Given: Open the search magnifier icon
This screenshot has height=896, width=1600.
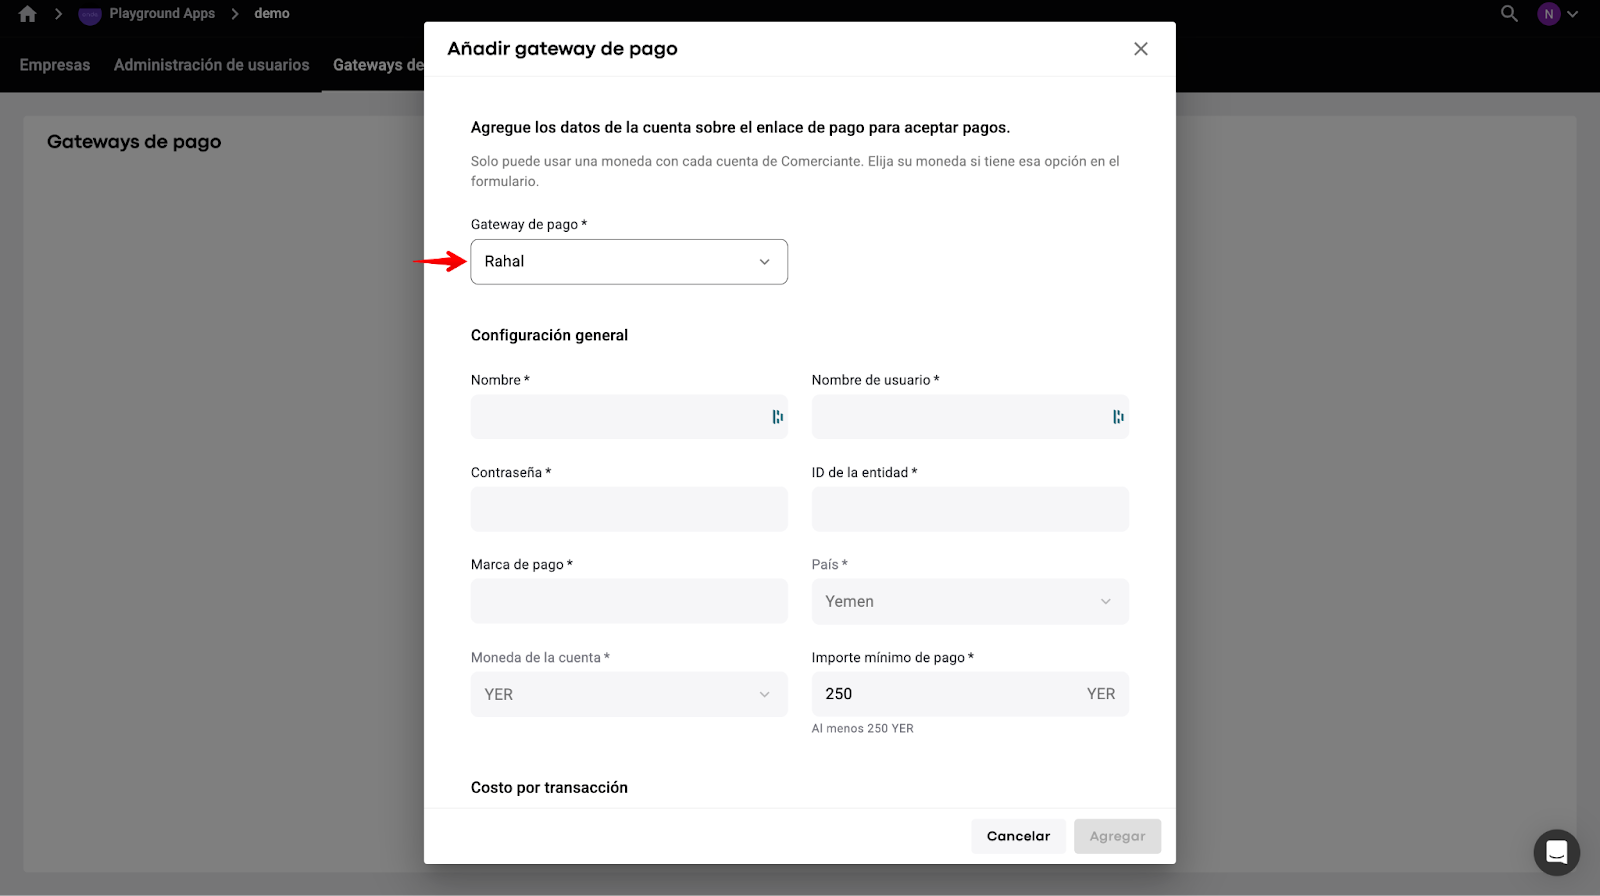Looking at the screenshot, I should (1509, 14).
